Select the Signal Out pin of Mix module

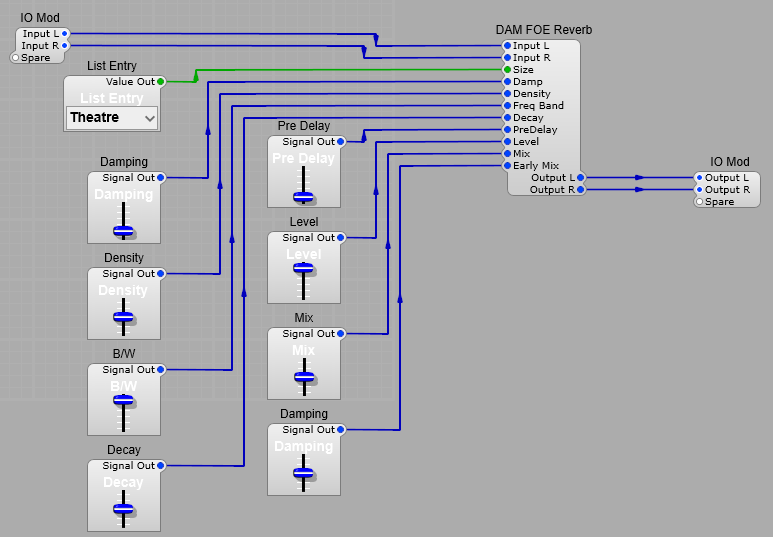[340, 334]
